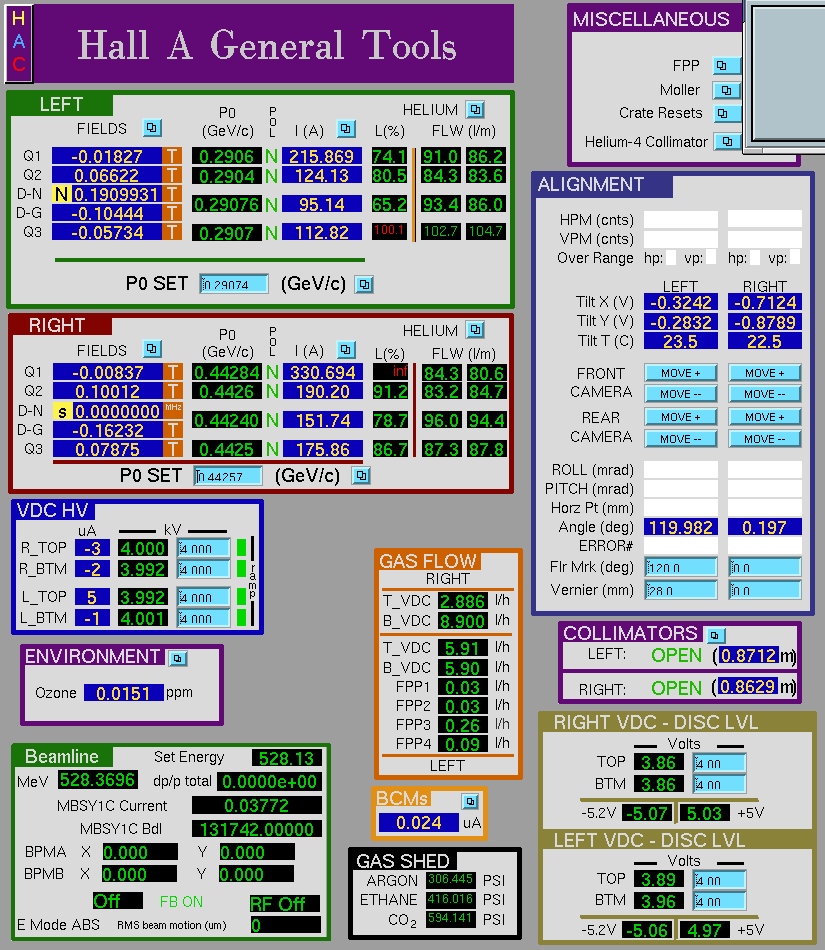
Task: Select LEFT VDC DISC LVL TOP volts input
Action: (x=719, y=880)
